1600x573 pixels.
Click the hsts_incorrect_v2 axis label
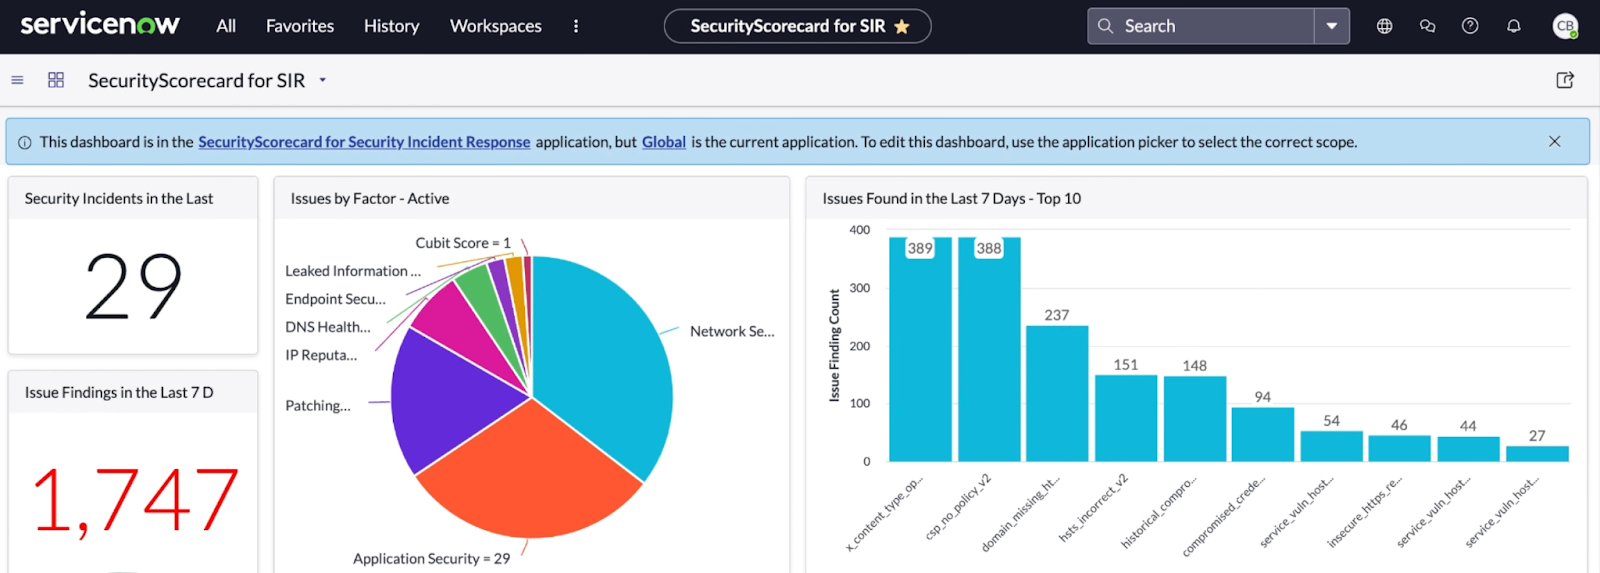point(1094,507)
